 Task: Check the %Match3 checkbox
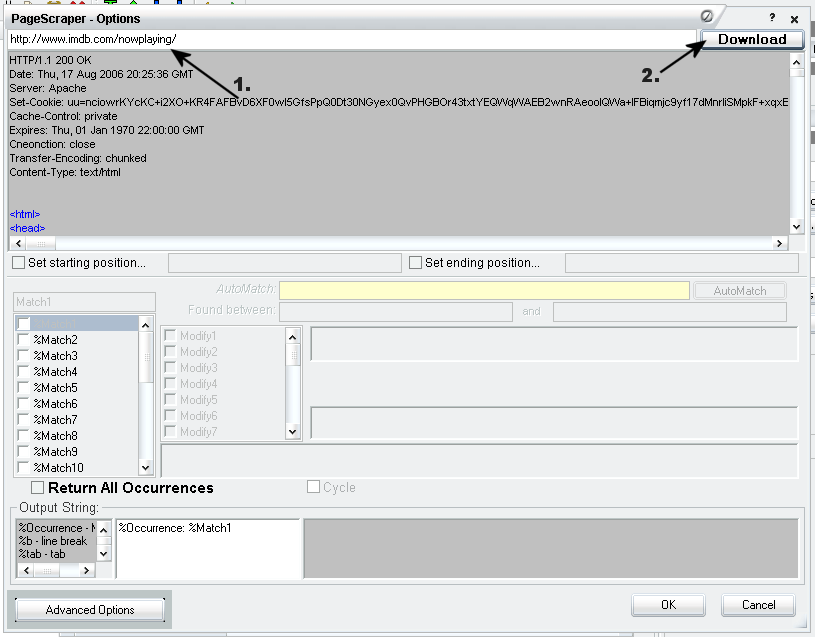[x=23, y=356]
